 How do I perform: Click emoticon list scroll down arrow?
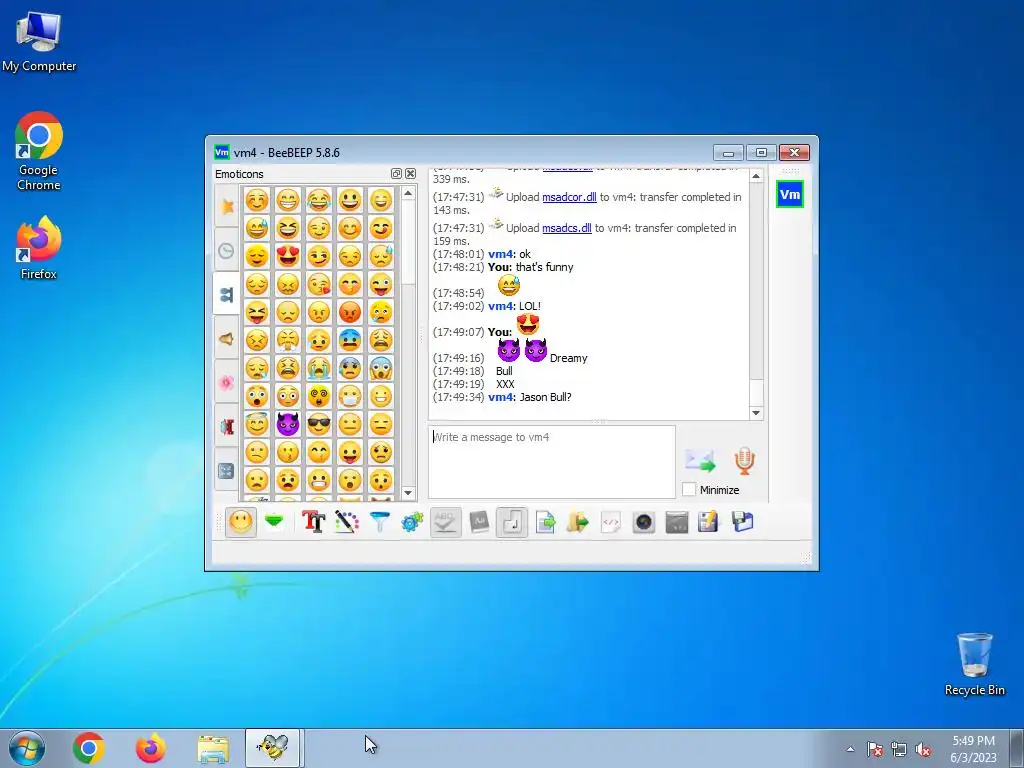[x=408, y=492]
